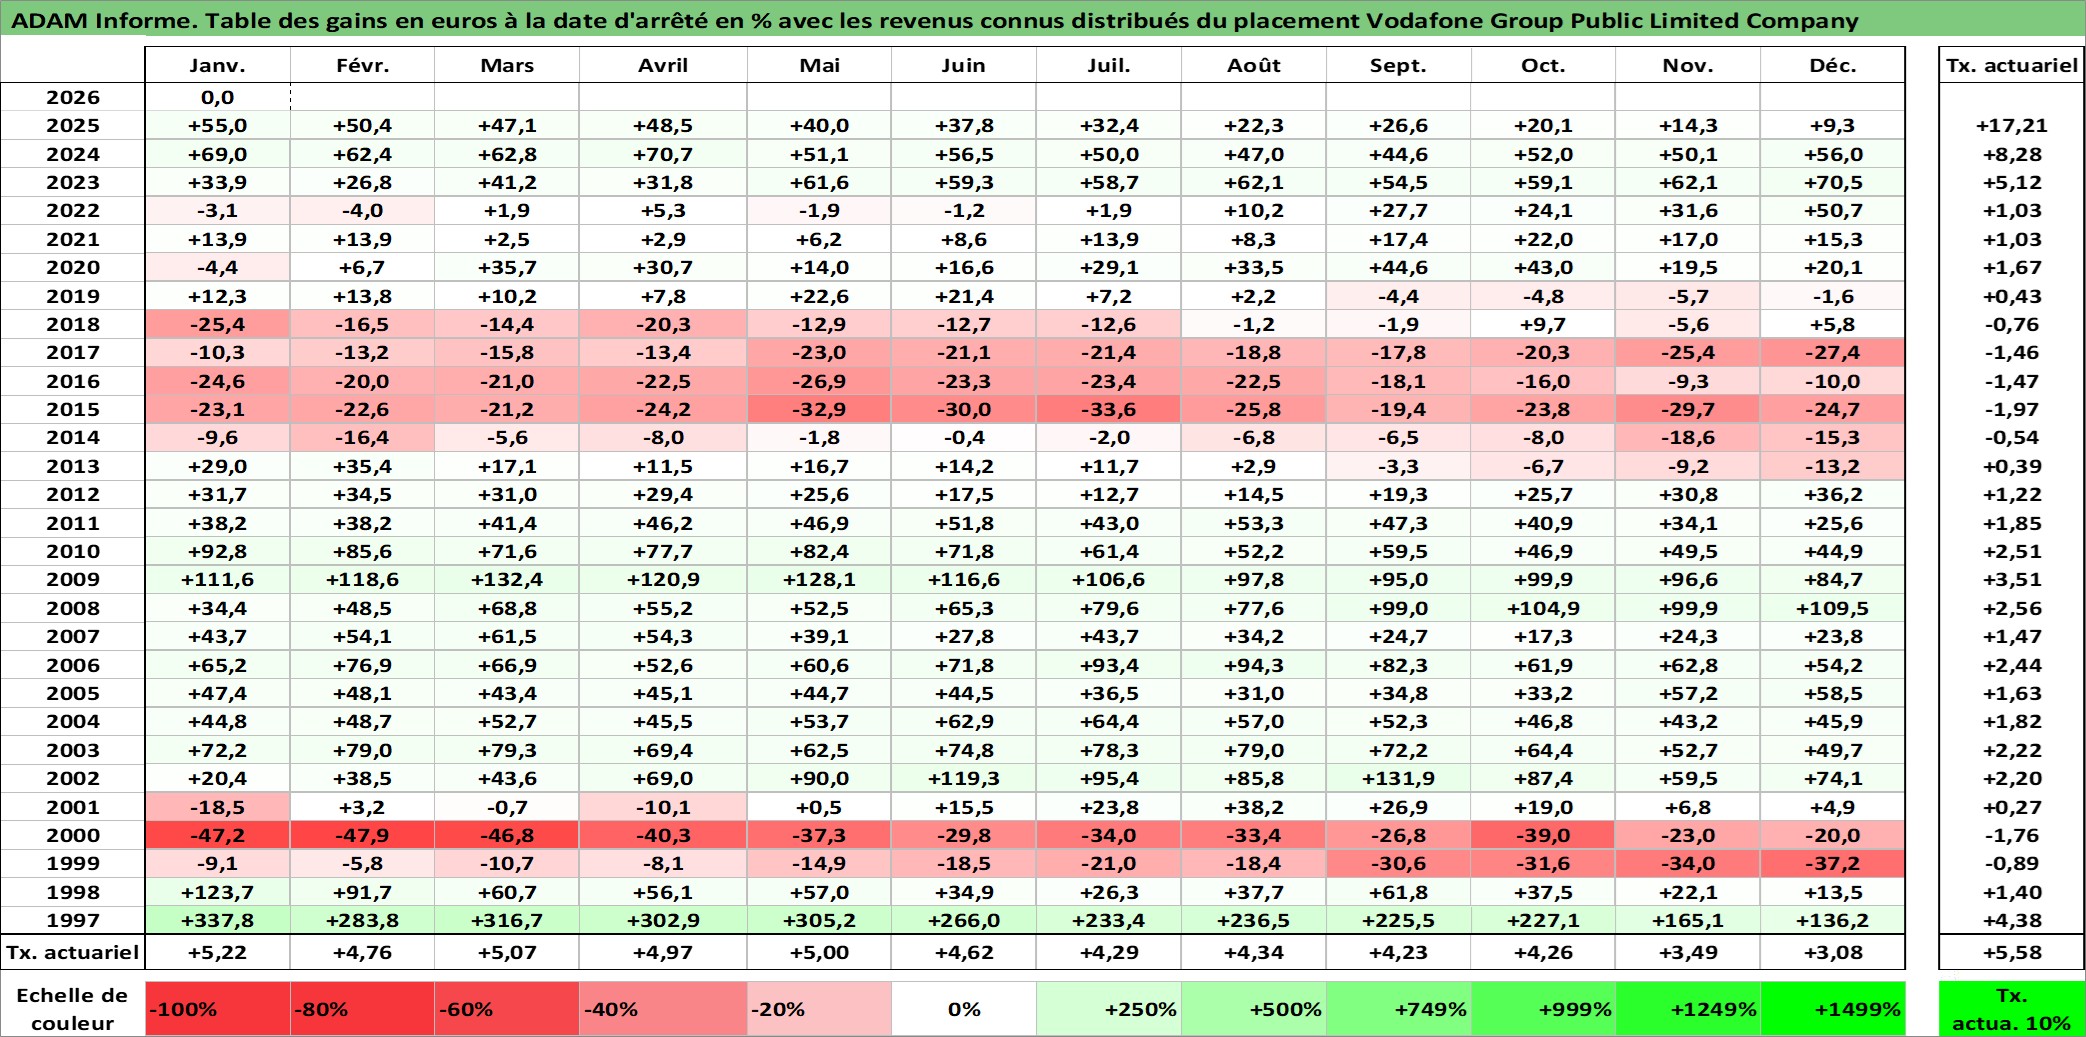Select the -27,4 cell in December 2017
The height and width of the screenshot is (1037, 2086).
tap(1833, 352)
